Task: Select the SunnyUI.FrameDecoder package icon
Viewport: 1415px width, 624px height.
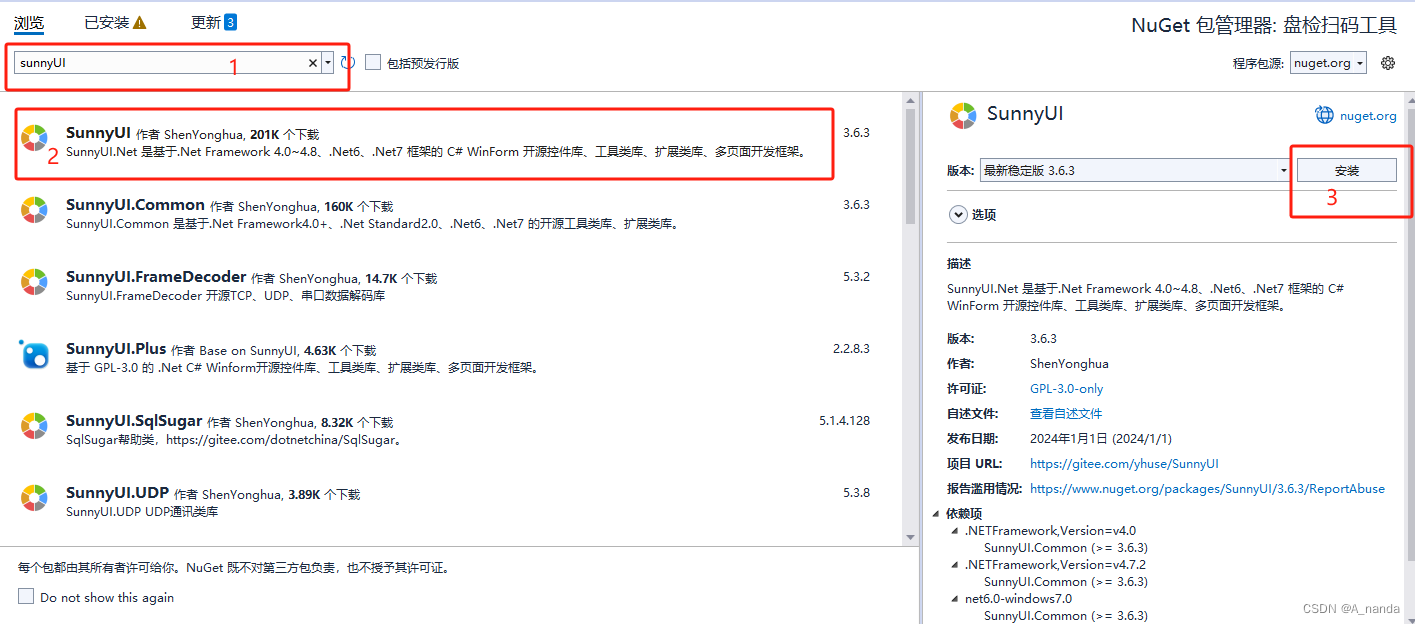Action: (34, 282)
